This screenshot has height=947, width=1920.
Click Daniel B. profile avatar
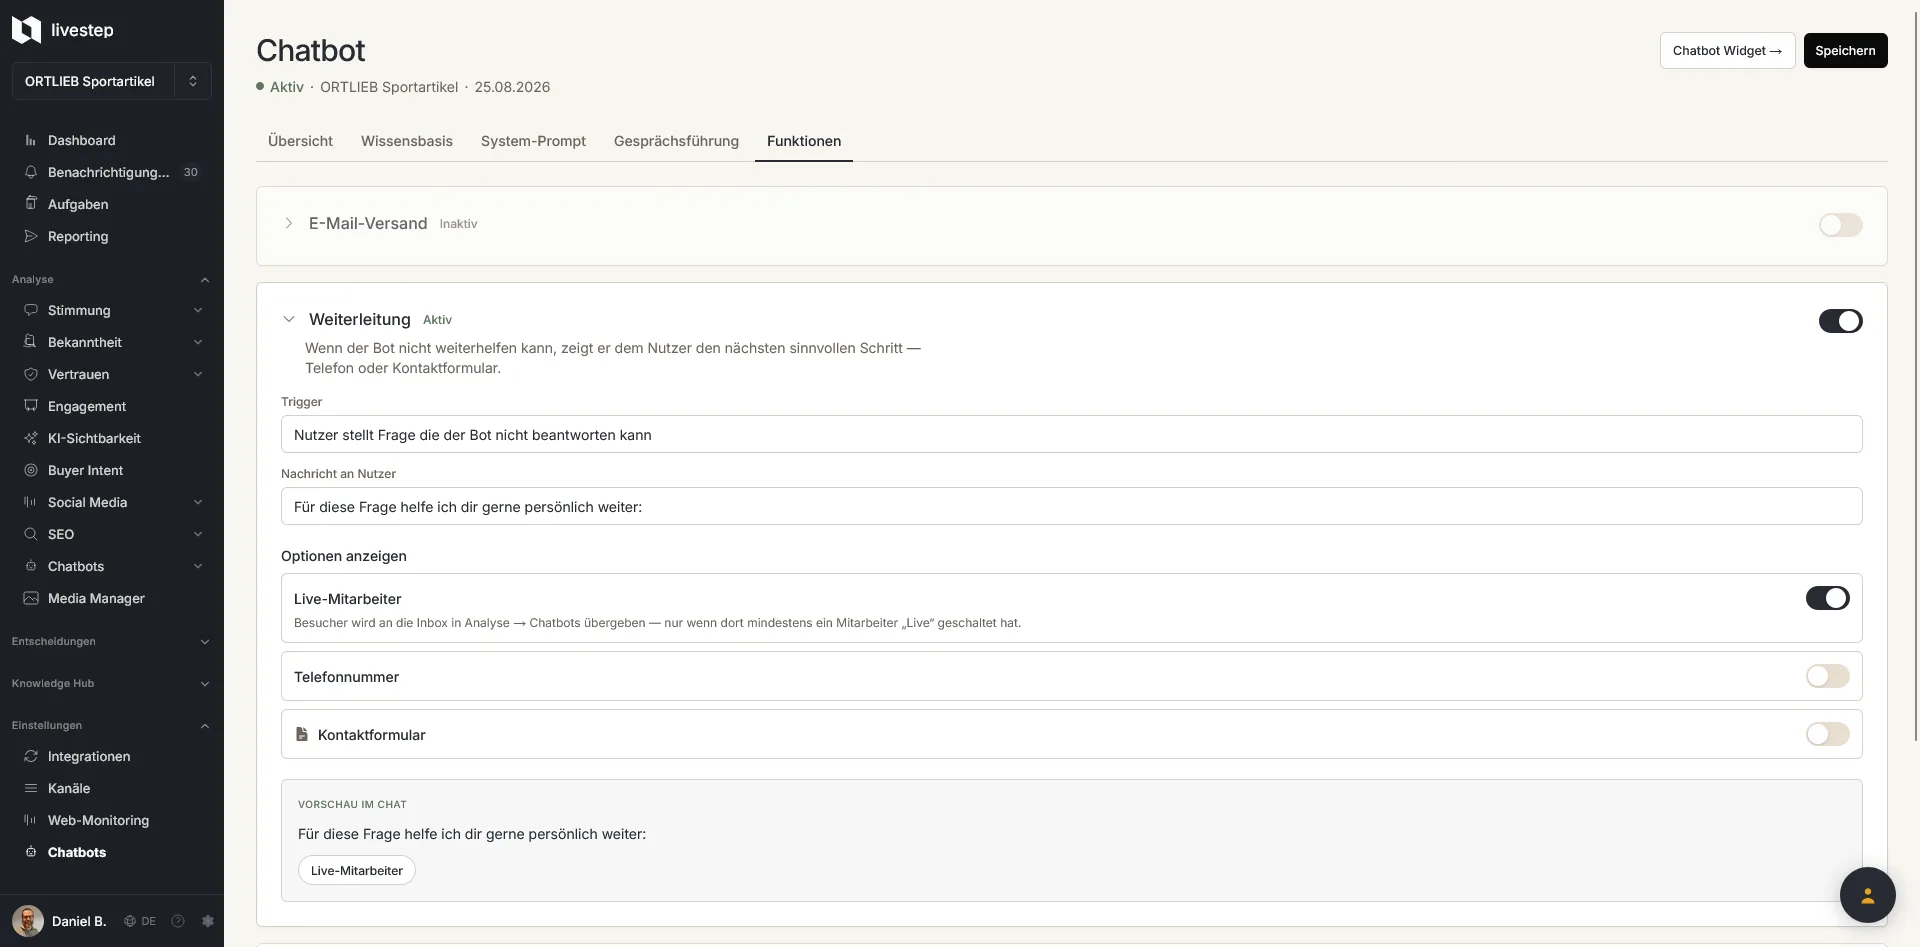(28, 921)
